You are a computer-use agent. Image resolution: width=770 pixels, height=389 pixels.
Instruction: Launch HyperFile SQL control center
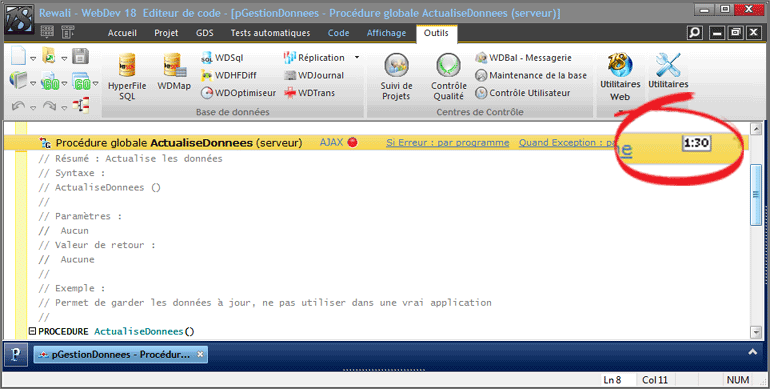127,77
